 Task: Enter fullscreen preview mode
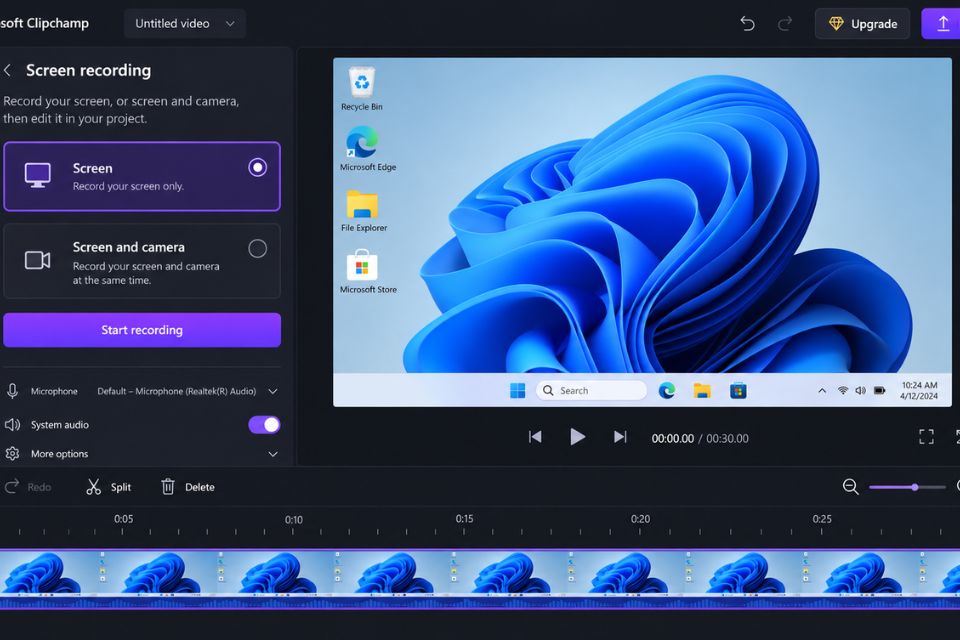click(926, 437)
